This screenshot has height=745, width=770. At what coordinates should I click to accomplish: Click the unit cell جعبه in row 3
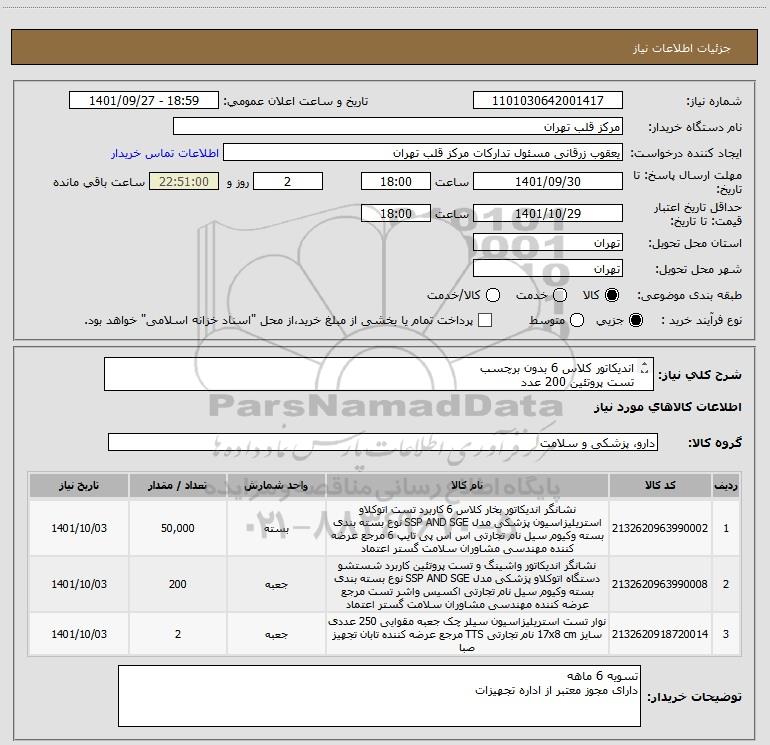click(276, 634)
